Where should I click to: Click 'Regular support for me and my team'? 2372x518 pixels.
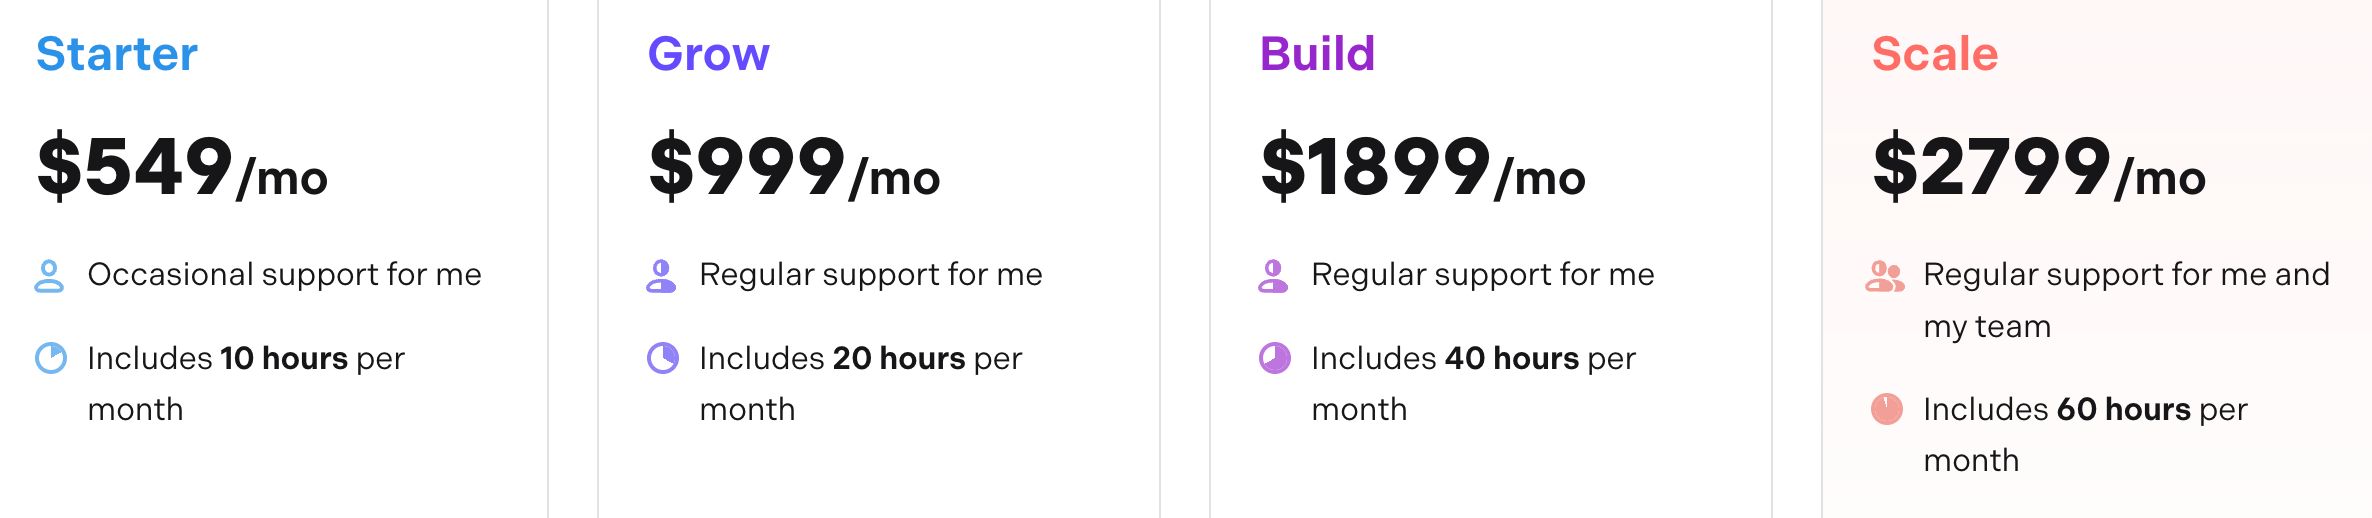click(x=2126, y=299)
